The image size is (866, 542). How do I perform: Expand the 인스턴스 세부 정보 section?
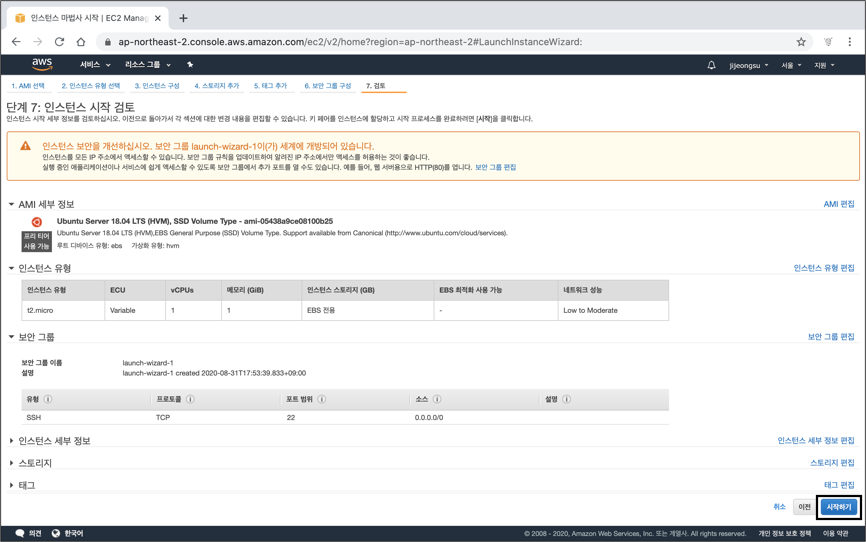(x=11, y=440)
